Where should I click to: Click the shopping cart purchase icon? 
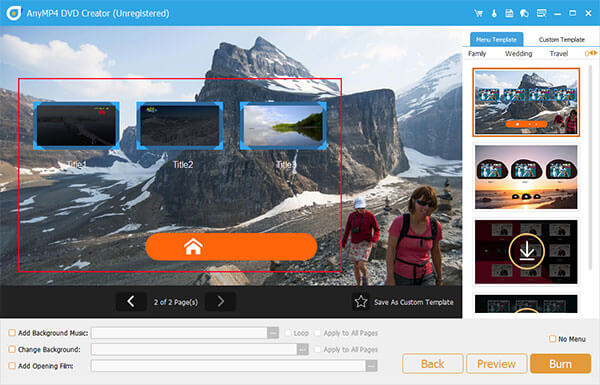point(478,13)
